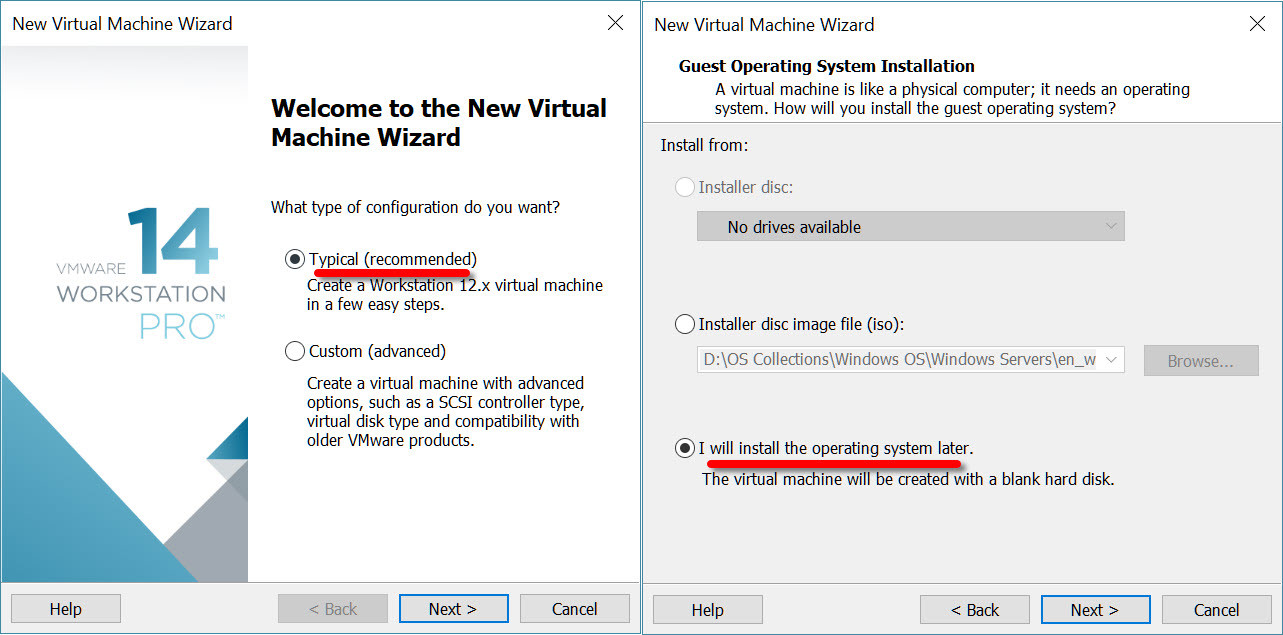Close the Welcome wizard window with X

(x=616, y=23)
